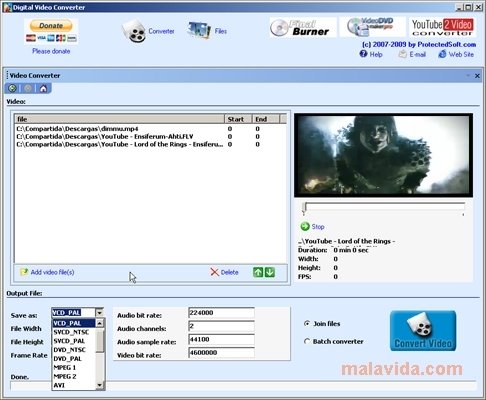Click the video preview seek slider

pos(384,207)
